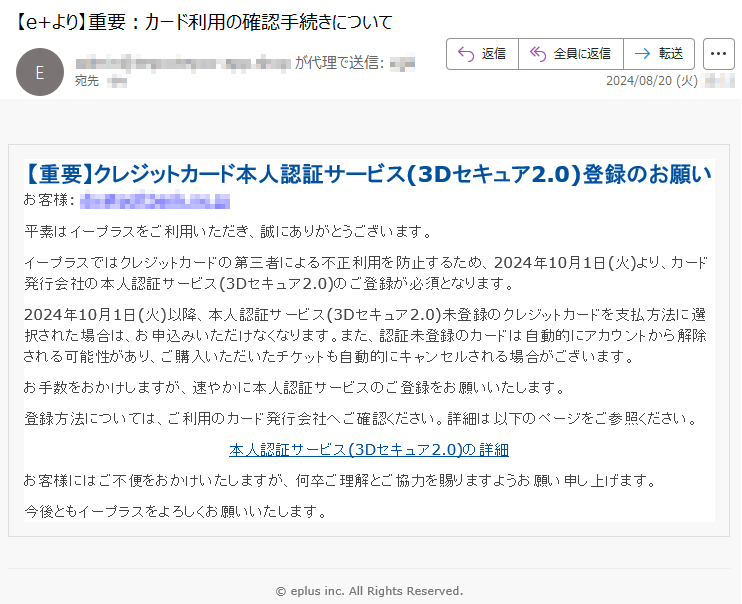Click the footer © eplus inc. All Rights Reserved.
Viewport: 742px width, 604px height.
(x=369, y=591)
